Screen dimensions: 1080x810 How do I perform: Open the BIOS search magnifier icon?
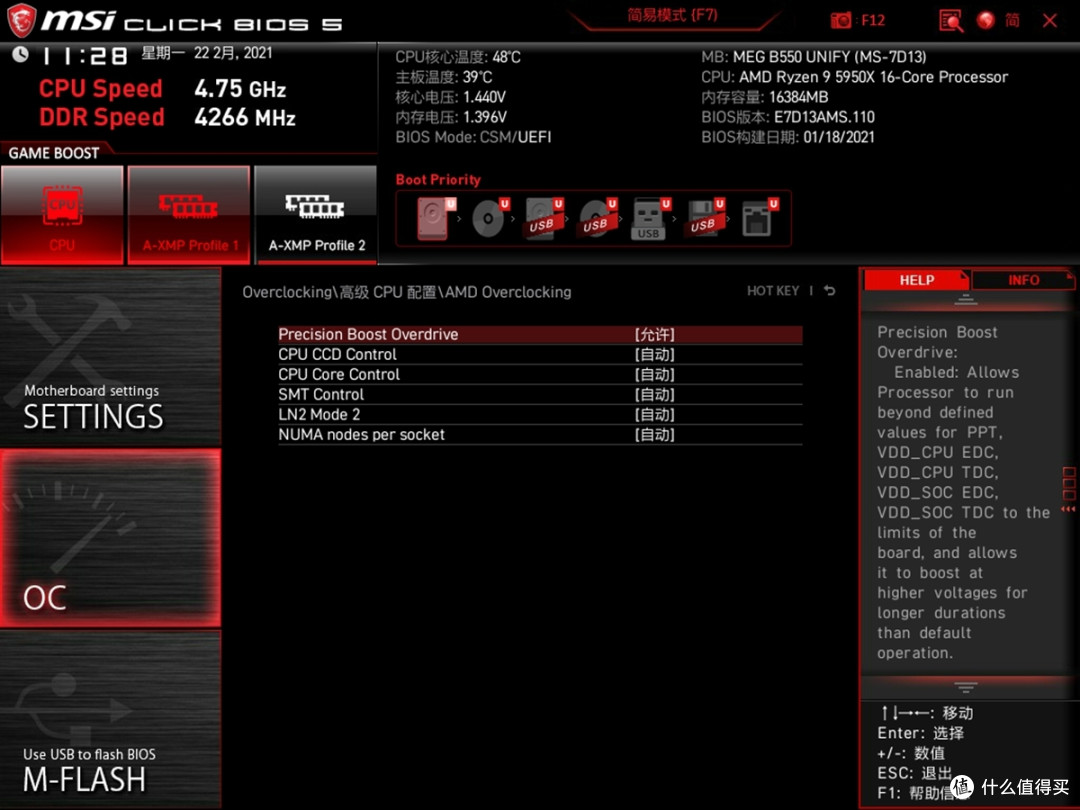coord(951,21)
